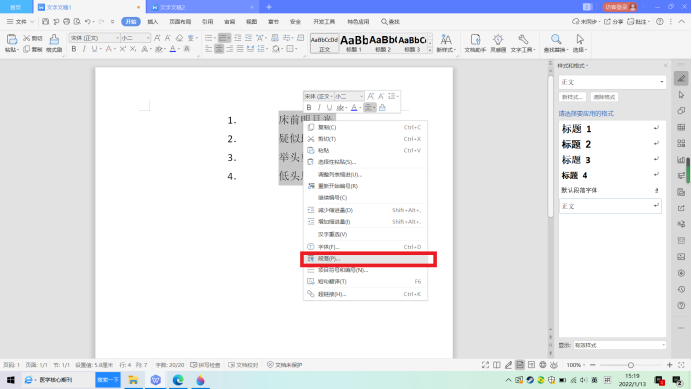Screen dimensions: 692x389
Task: Open File Explorer from the taskbar
Action: click(133, 380)
